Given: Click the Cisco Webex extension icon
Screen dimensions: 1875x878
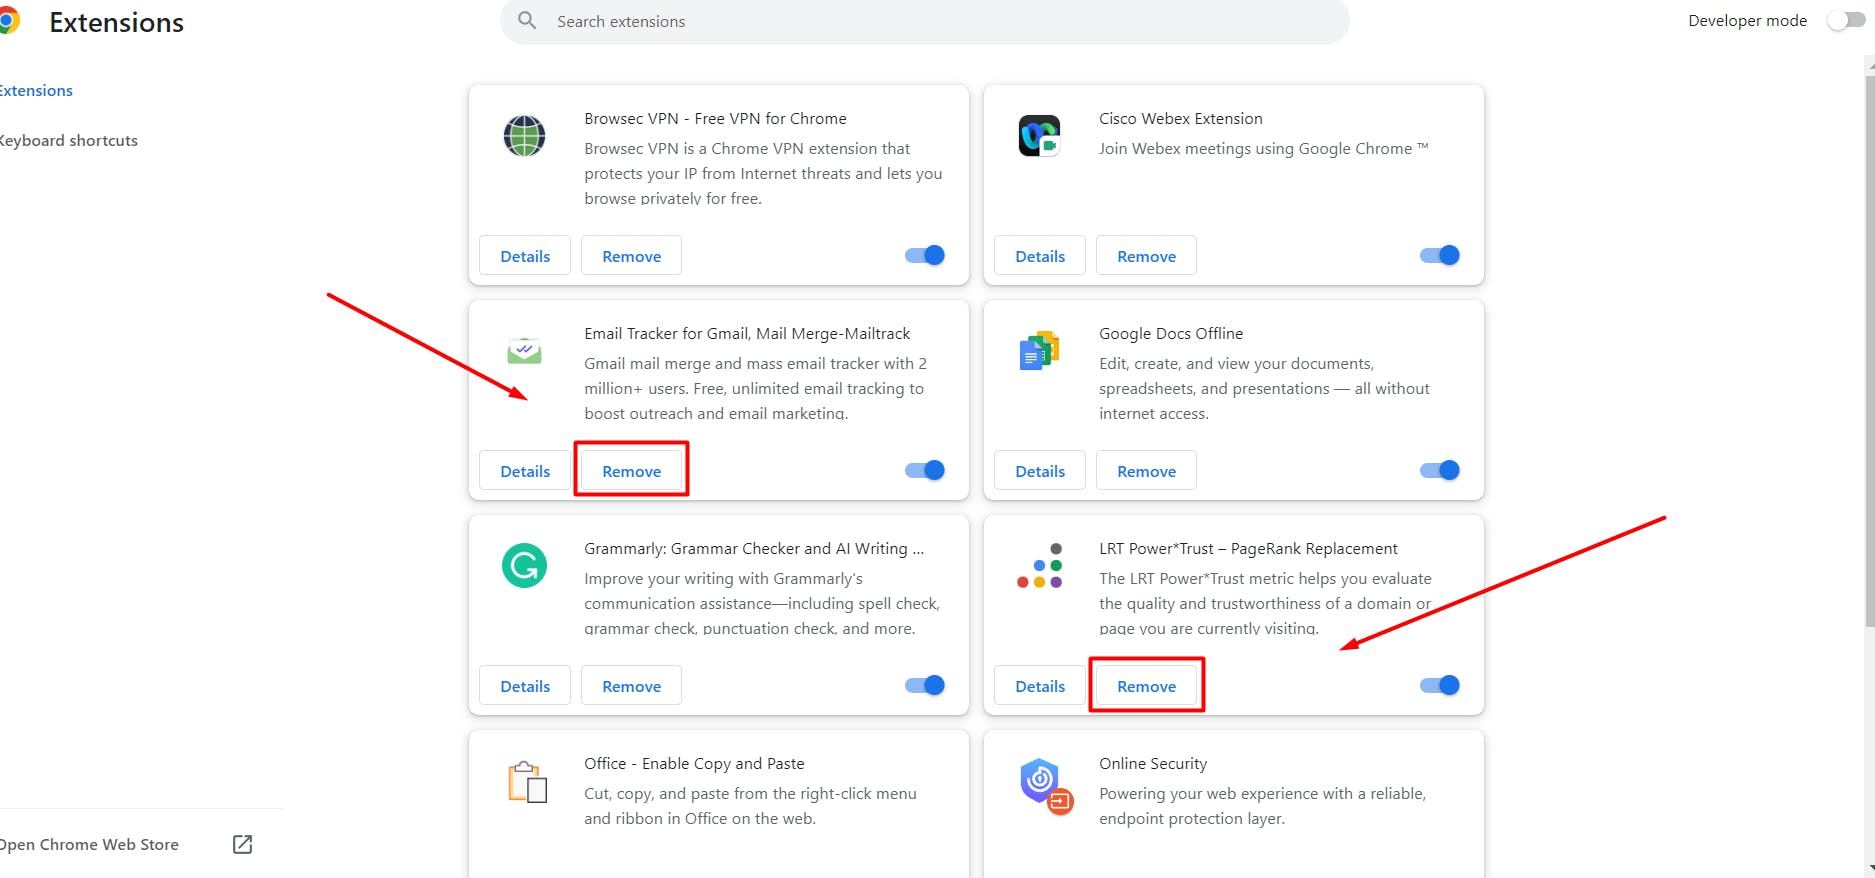Looking at the screenshot, I should pyautogui.click(x=1039, y=136).
